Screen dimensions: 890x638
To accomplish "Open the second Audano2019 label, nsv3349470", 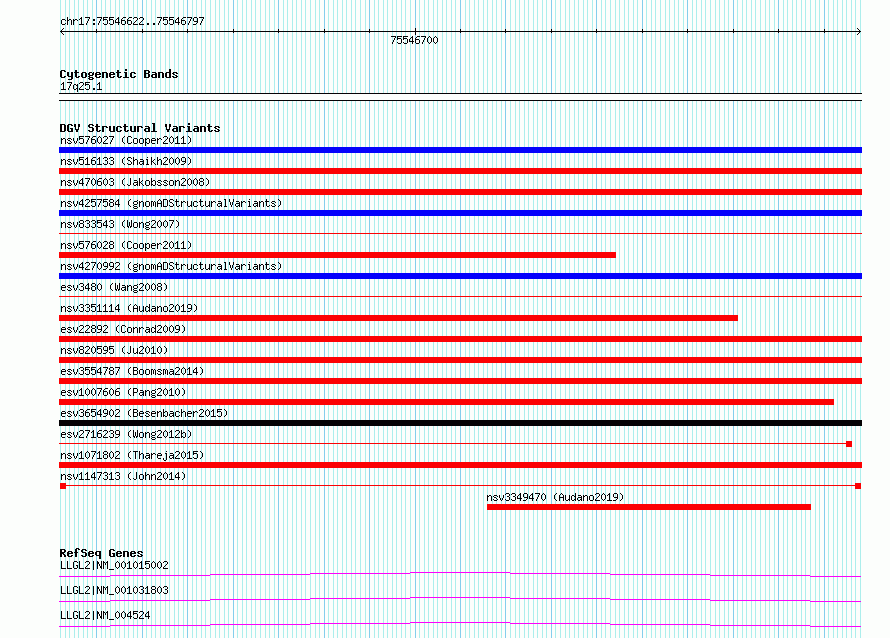I will (555, 497).
